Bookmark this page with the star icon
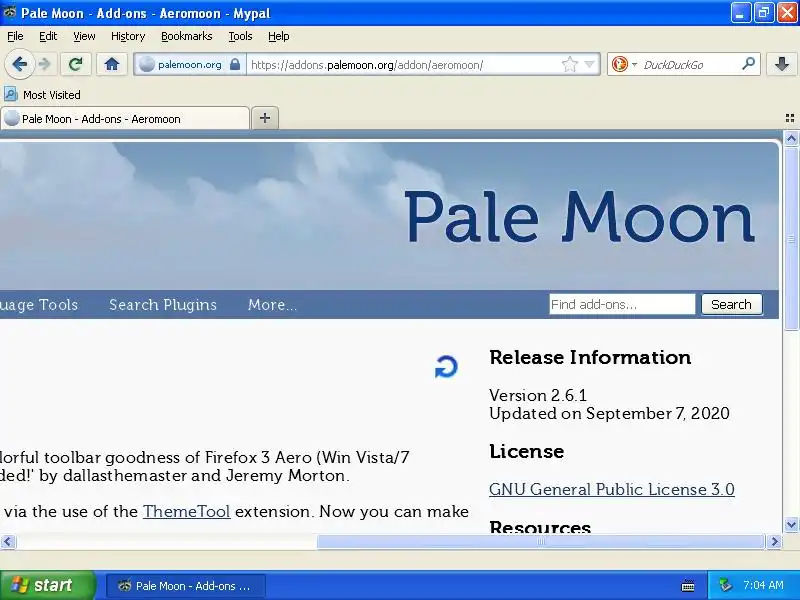 click(x=569, y=64)
